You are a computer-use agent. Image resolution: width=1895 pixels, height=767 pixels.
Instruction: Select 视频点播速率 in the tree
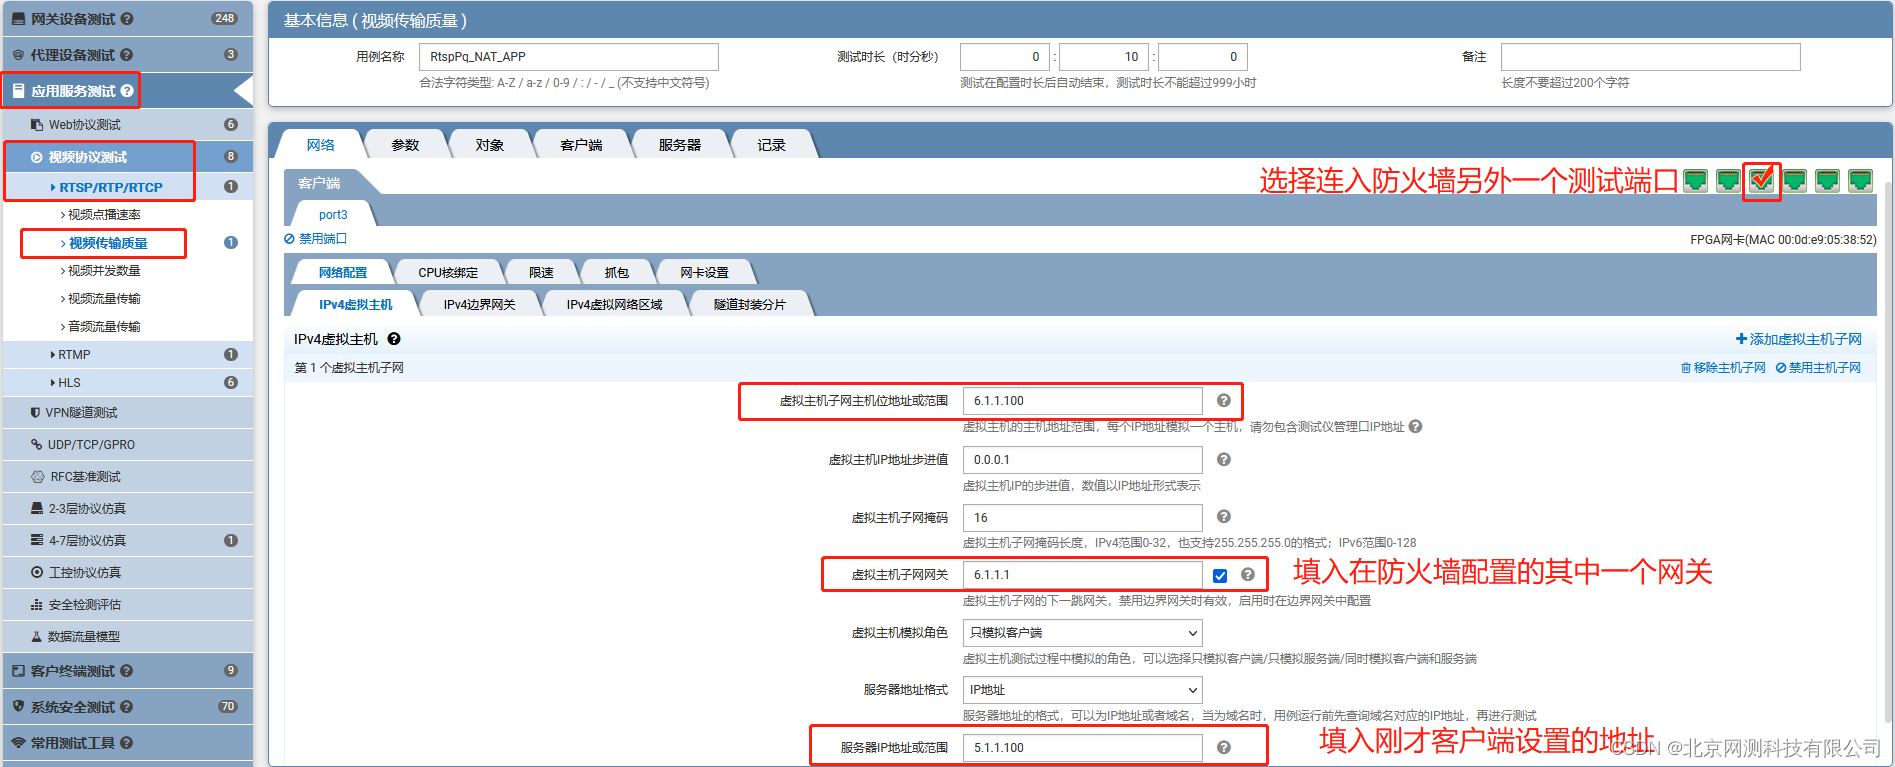[104, 214]
